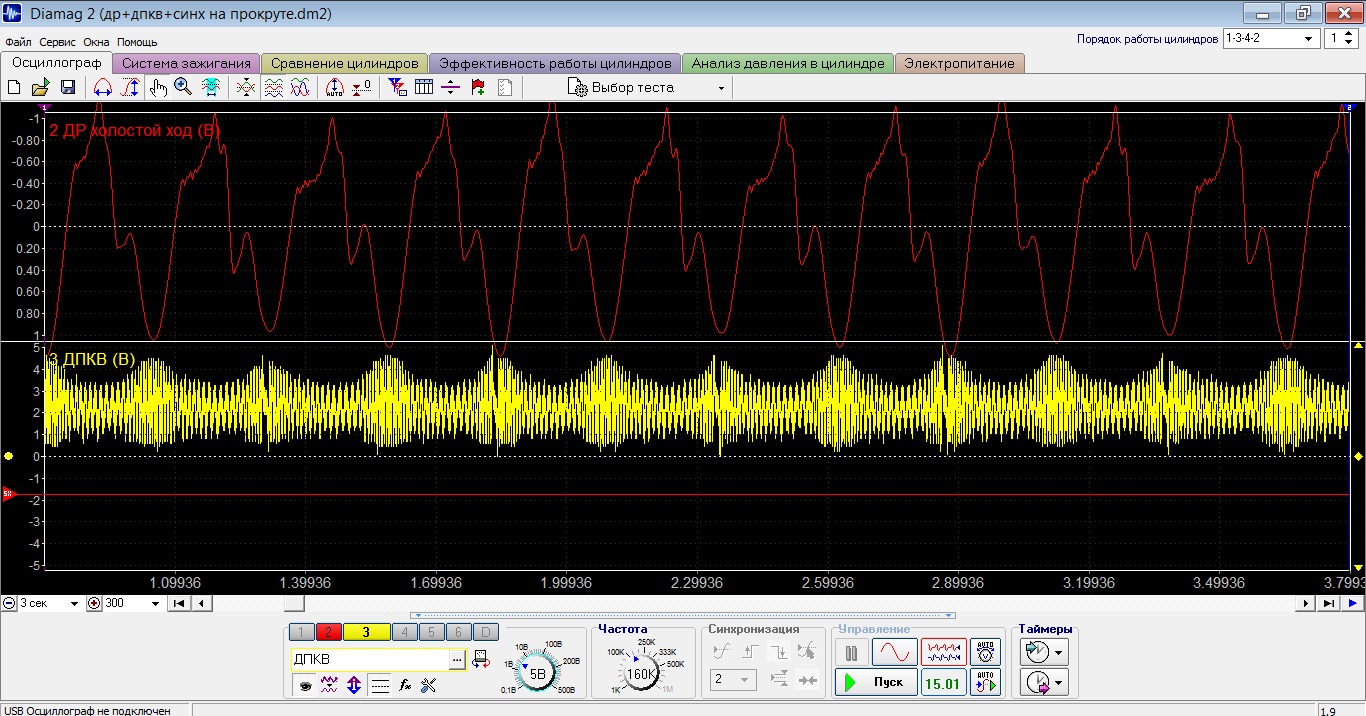This screenshot has height=716, width=1366.
Task: Select the red multi-wave recorder mode button
Action: coord(943,653)
